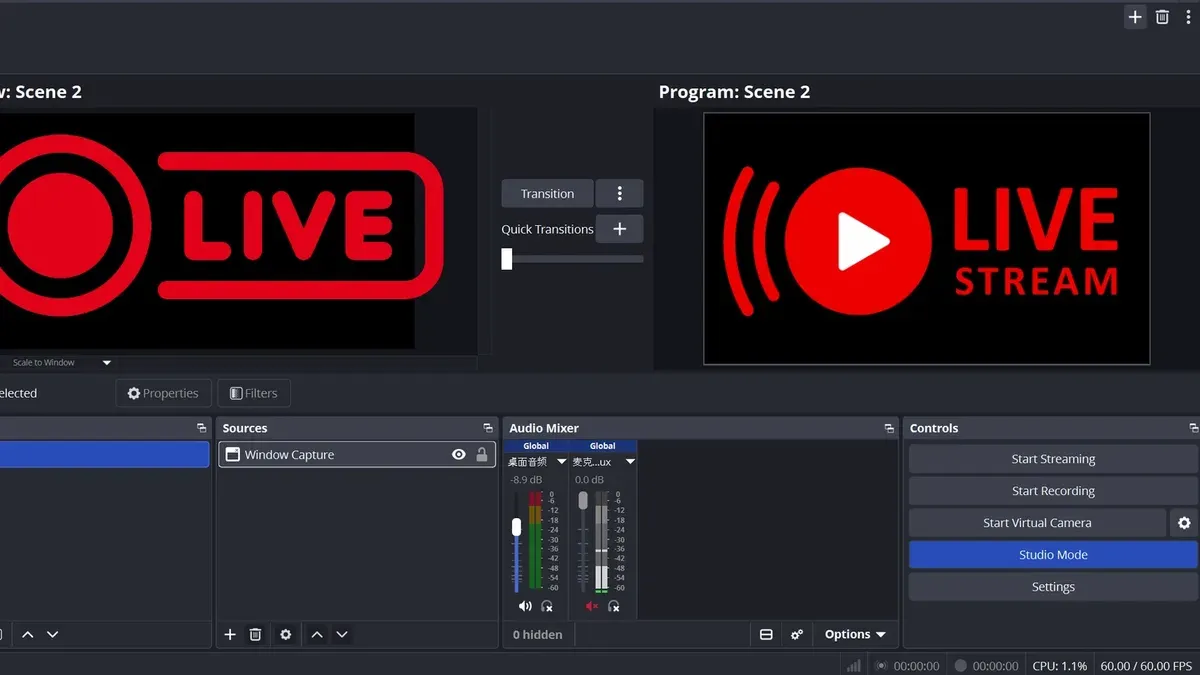Viewport: 1200px width, 675px height.
Task: Add a Quick Transition with plus button
Action: coord(619,229)
